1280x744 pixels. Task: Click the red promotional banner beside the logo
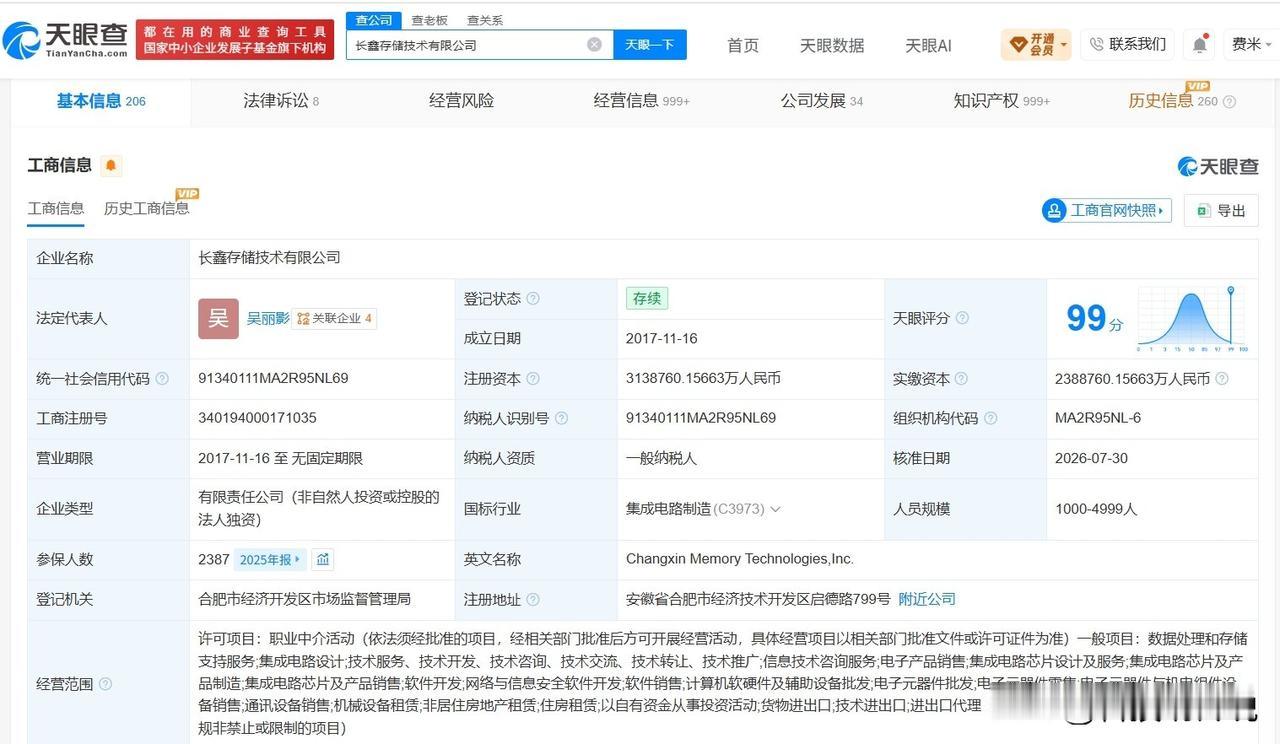click(x=237, y=40)
